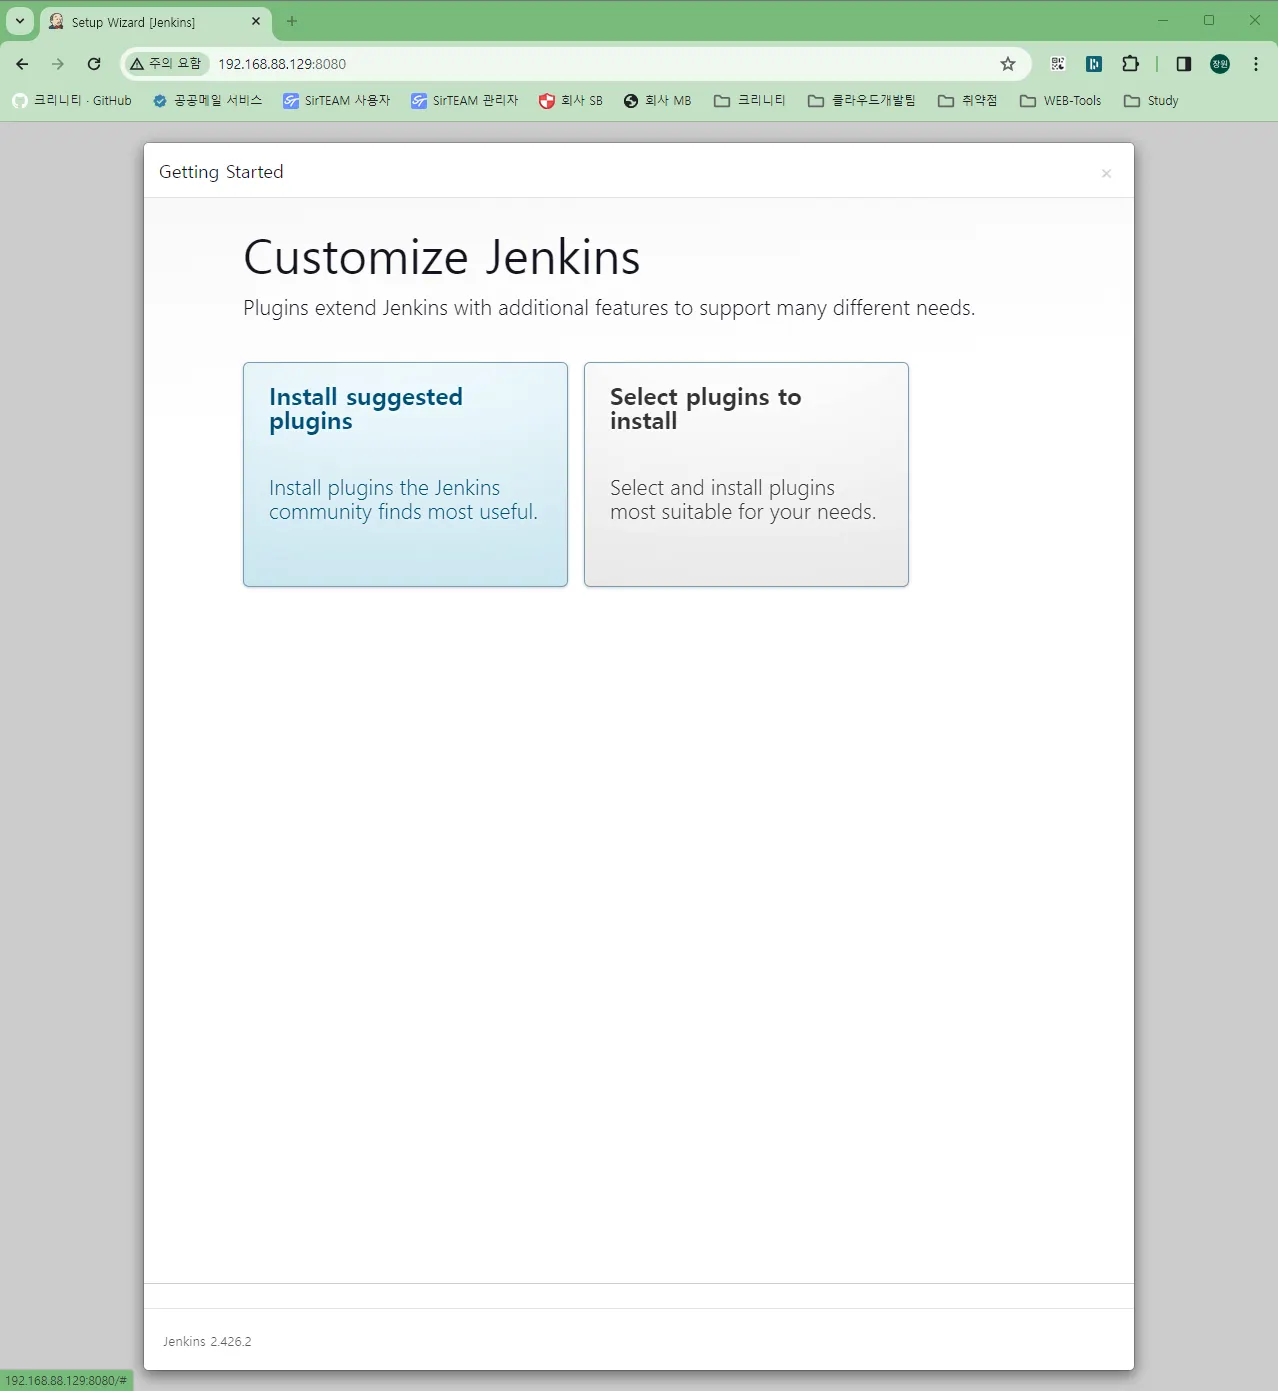This screenshot has height=1391, width=1278.
Task: Close the Getting Started dialog
Action: click(x=1106, y=174)
